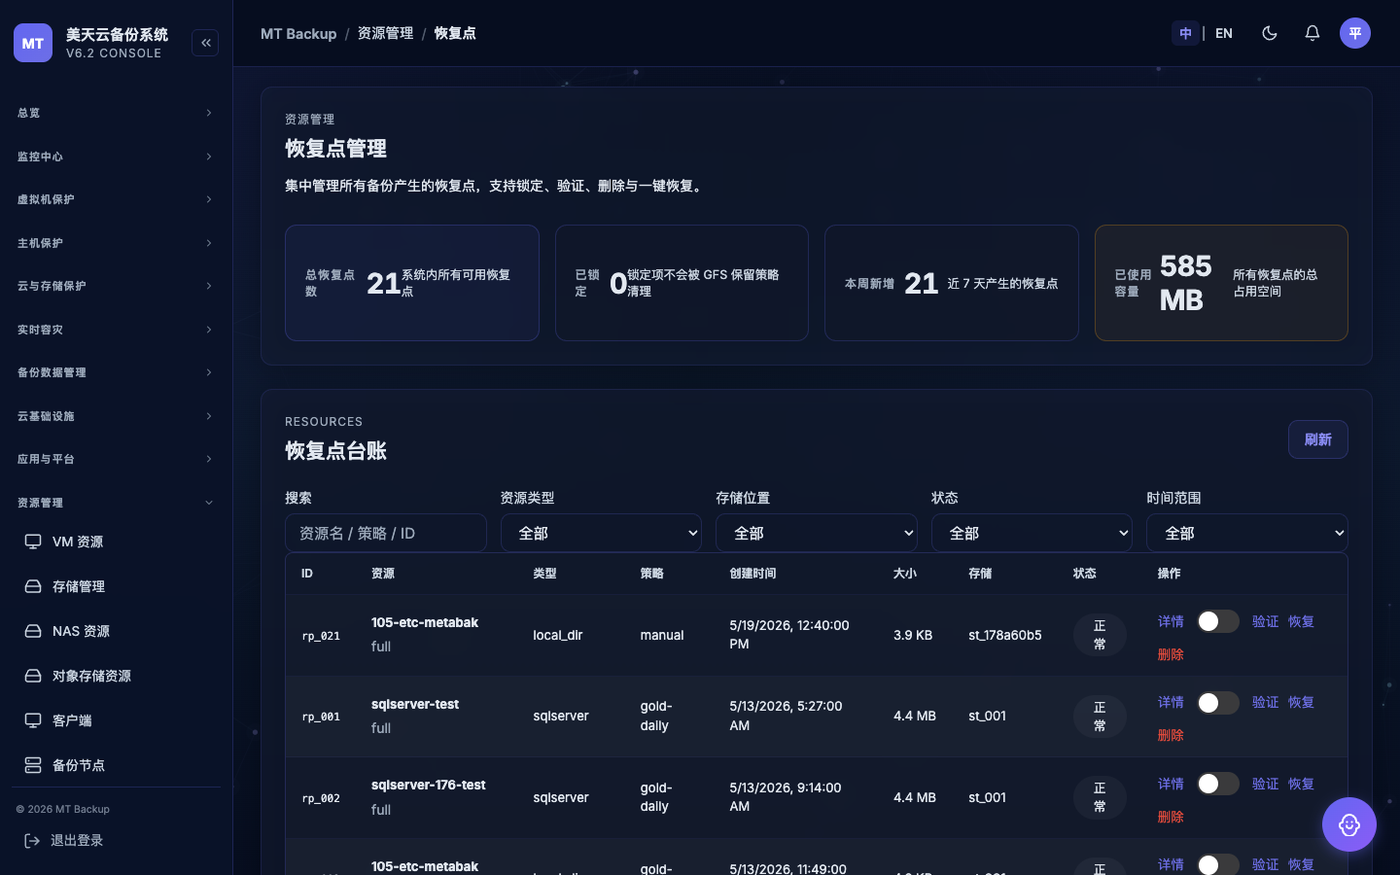Click 删除 for rp_021
Screen dimensions: 1400x875
click(x=1171, y=654)
